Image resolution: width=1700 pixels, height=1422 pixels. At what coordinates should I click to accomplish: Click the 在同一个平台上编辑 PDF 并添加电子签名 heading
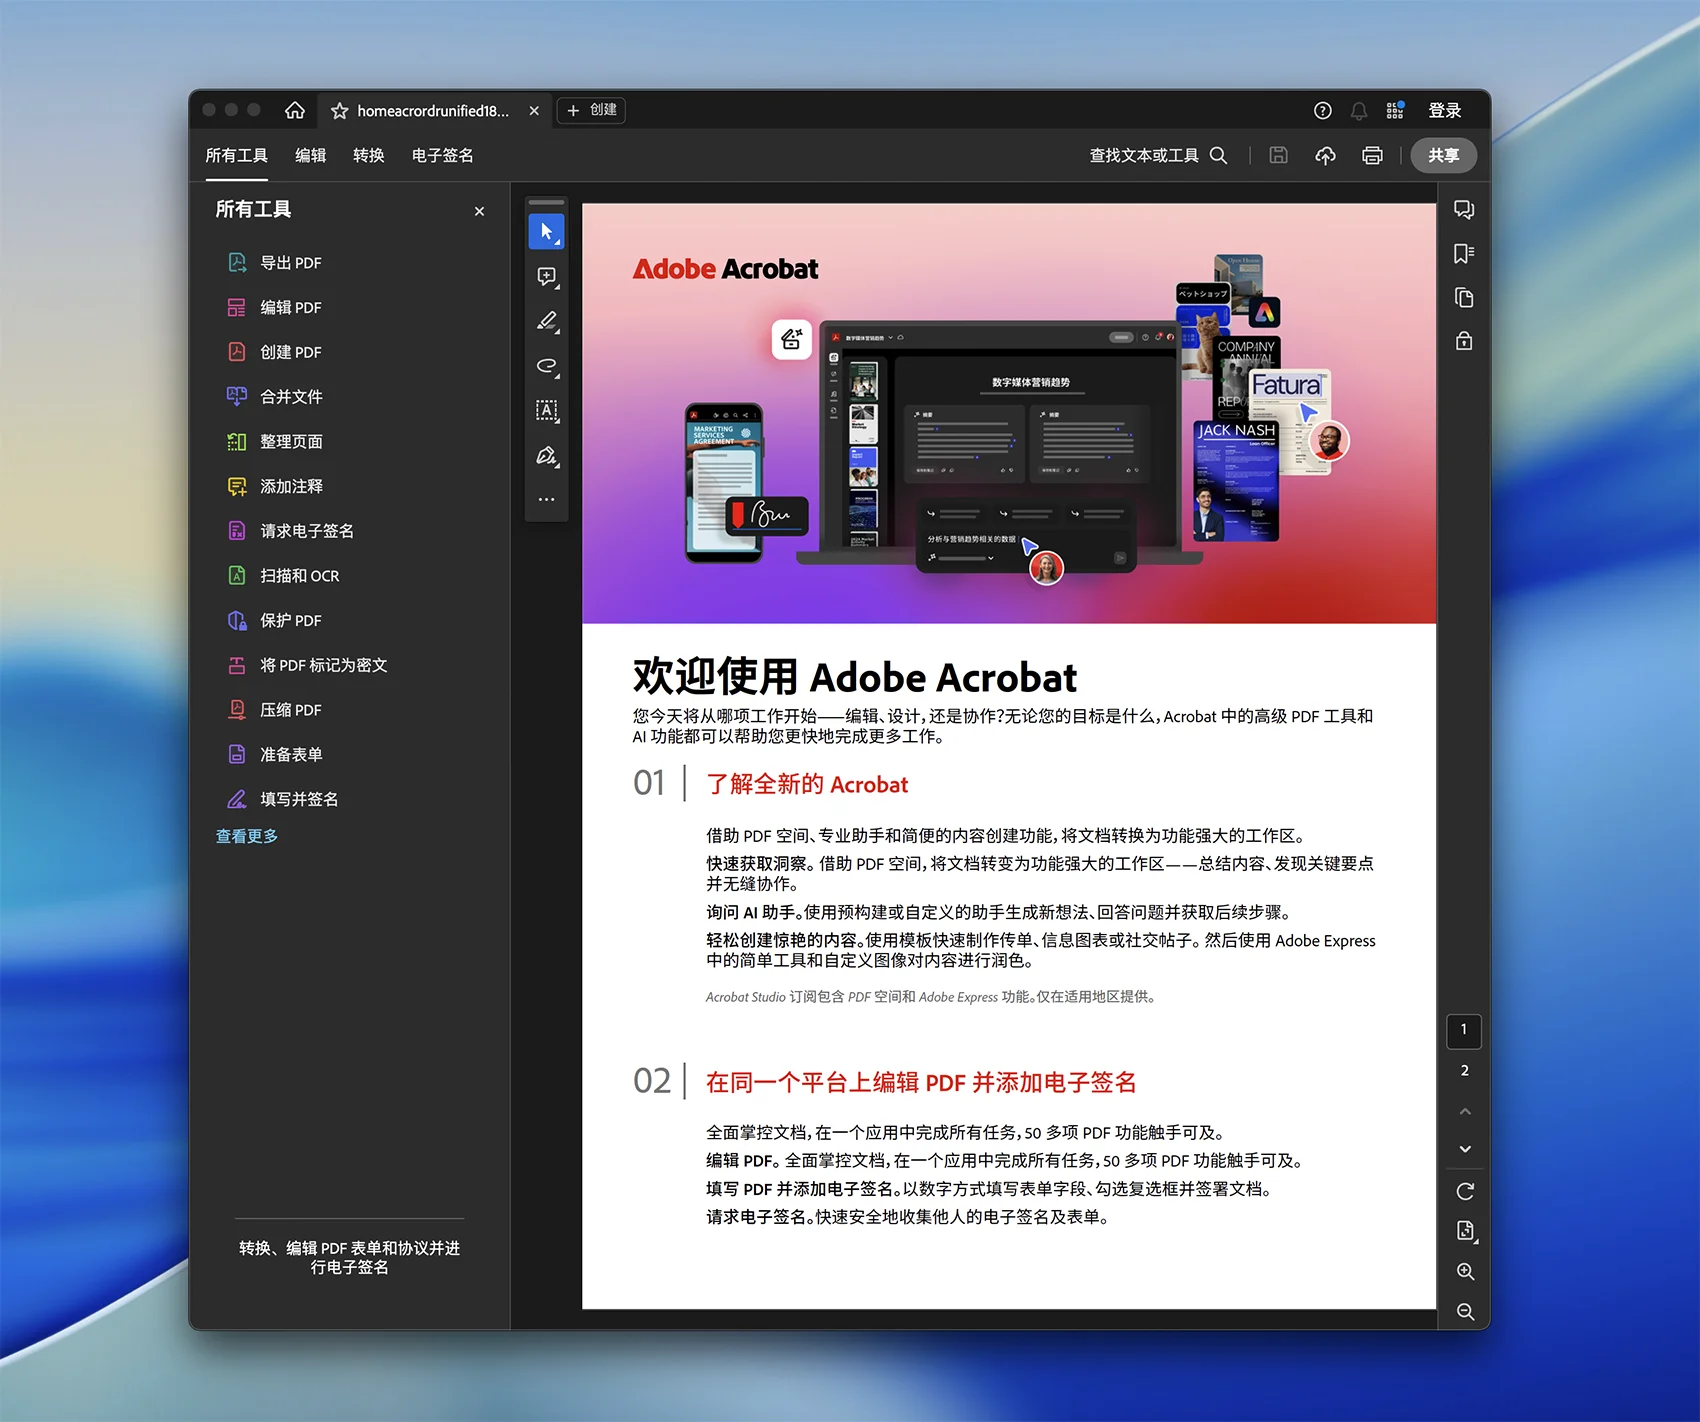coord(921,1082)
